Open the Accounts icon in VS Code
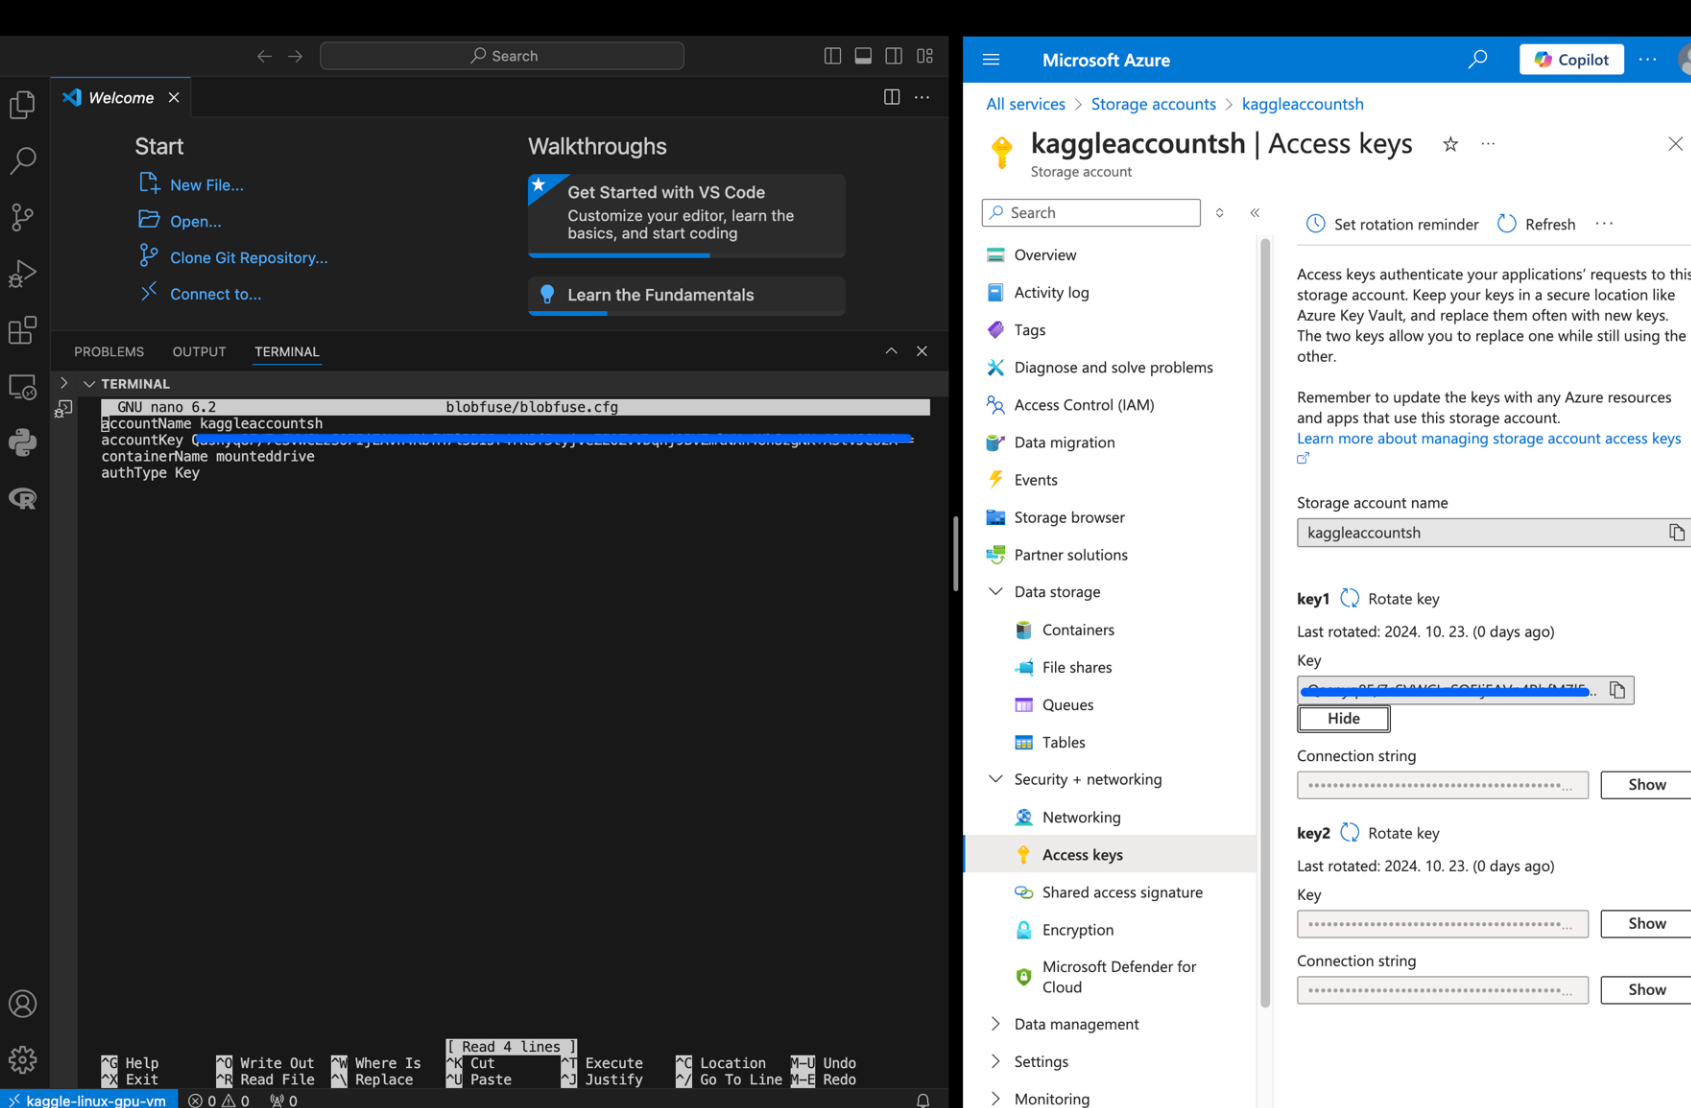This screenshot has height=1108, width=1691. [x=22, y=1003]
